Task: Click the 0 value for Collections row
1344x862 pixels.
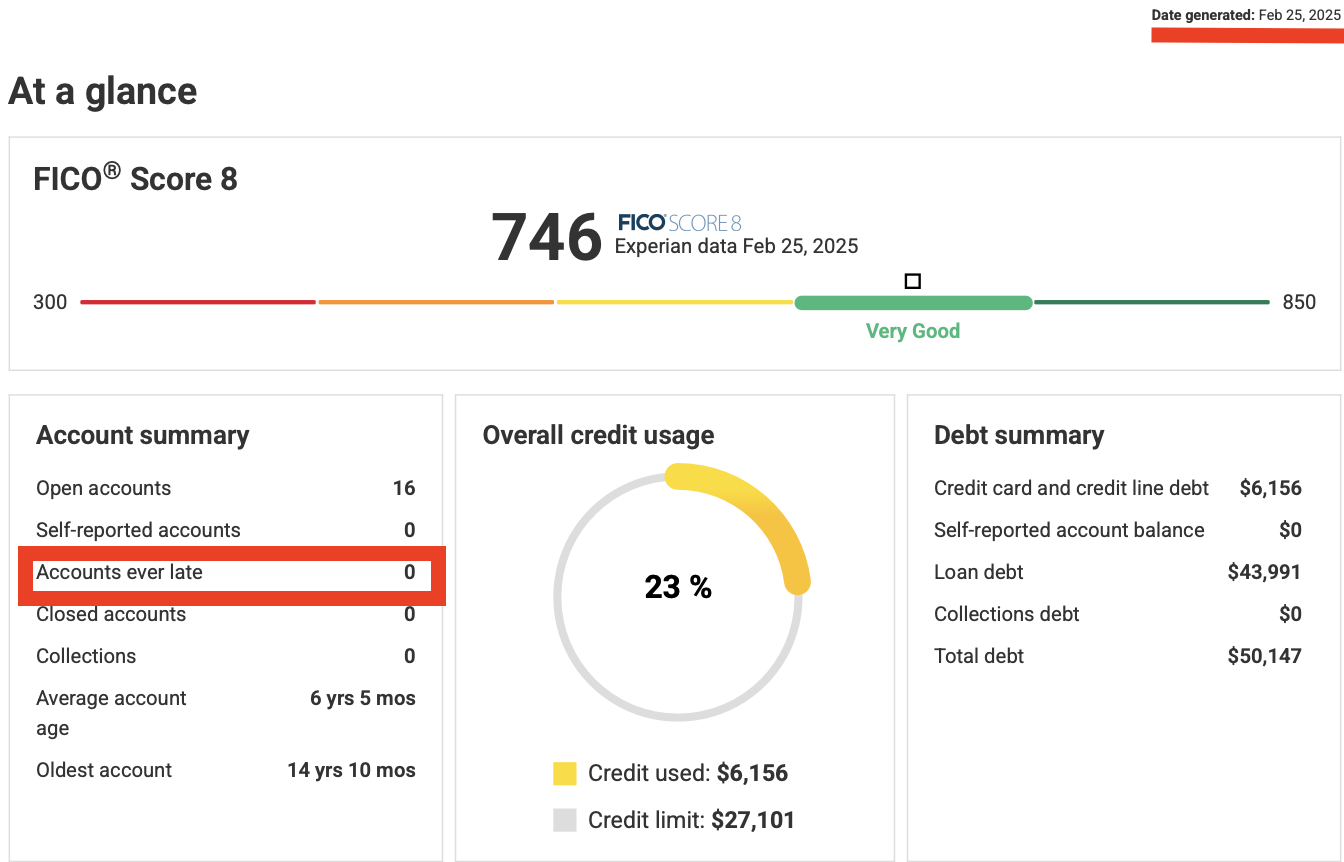Action: [x=410, y=656]
